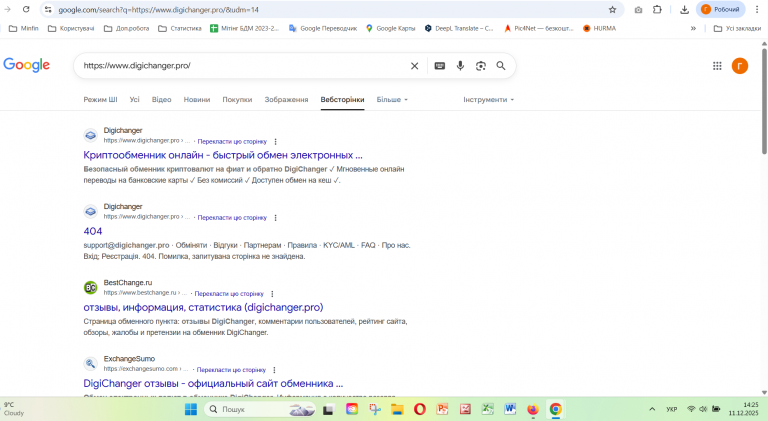
Task: Open Word from the taskbar
Action: click(x=510, y=409)
